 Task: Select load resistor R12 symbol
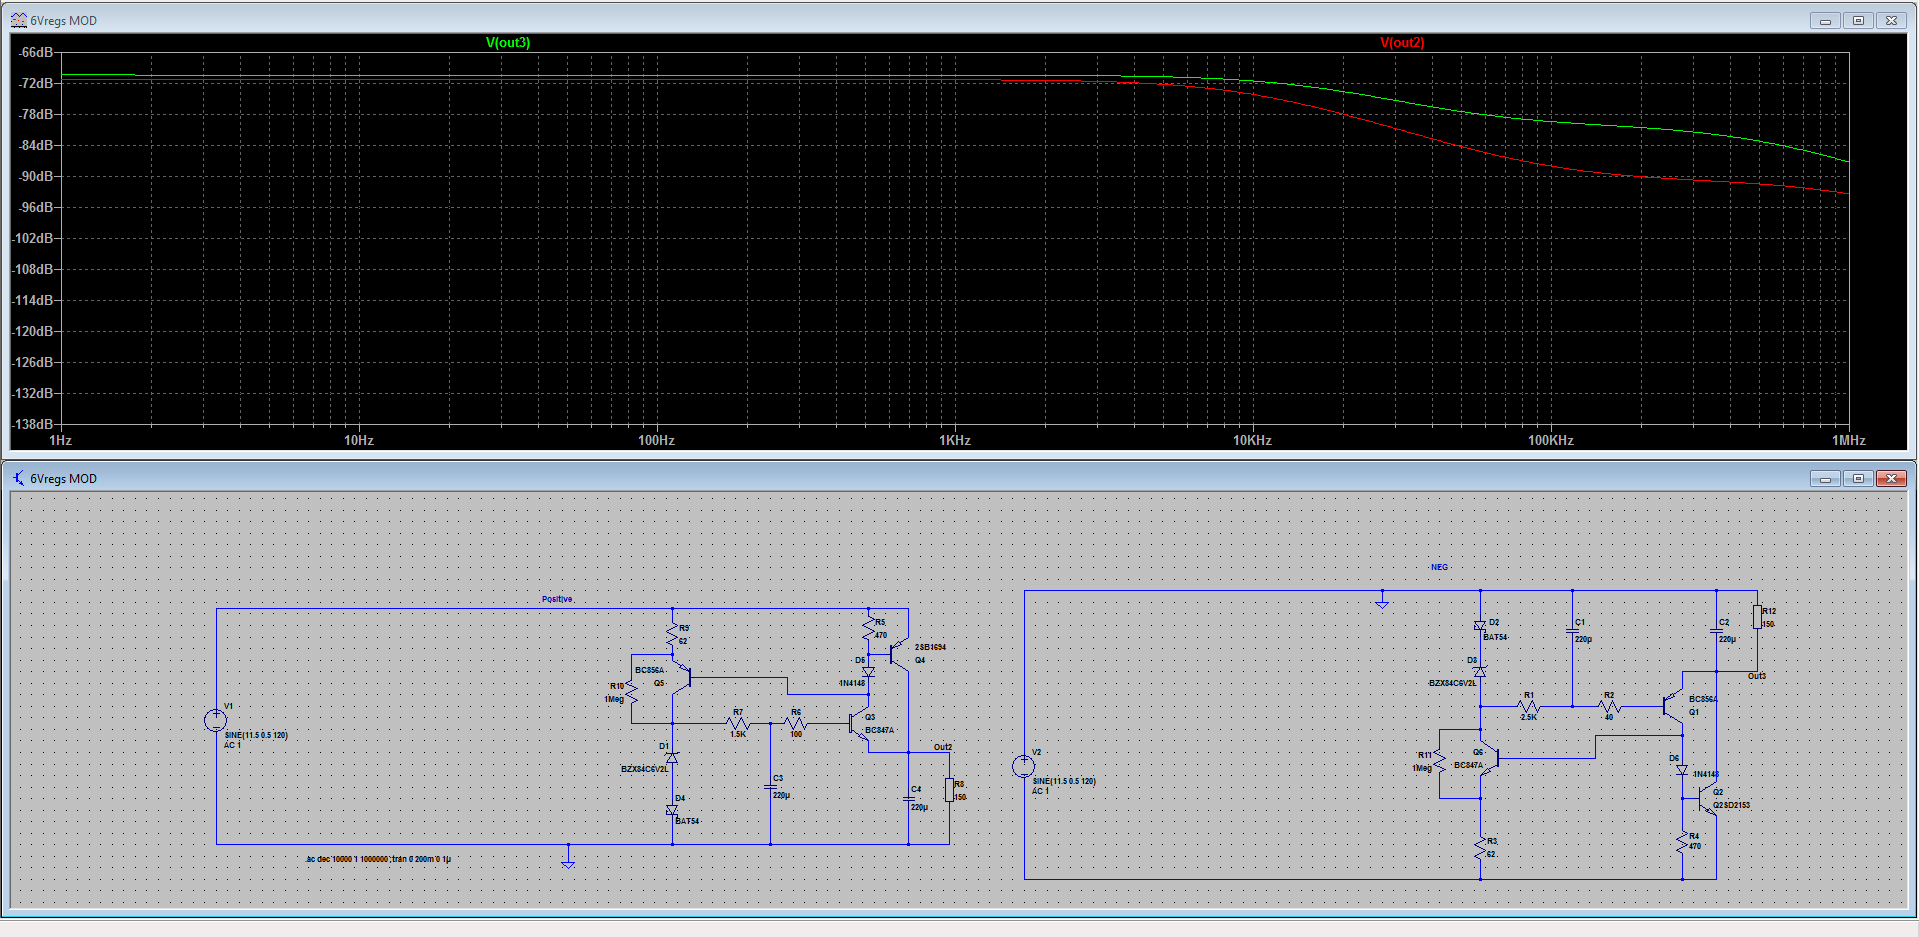pos(1757,616)
